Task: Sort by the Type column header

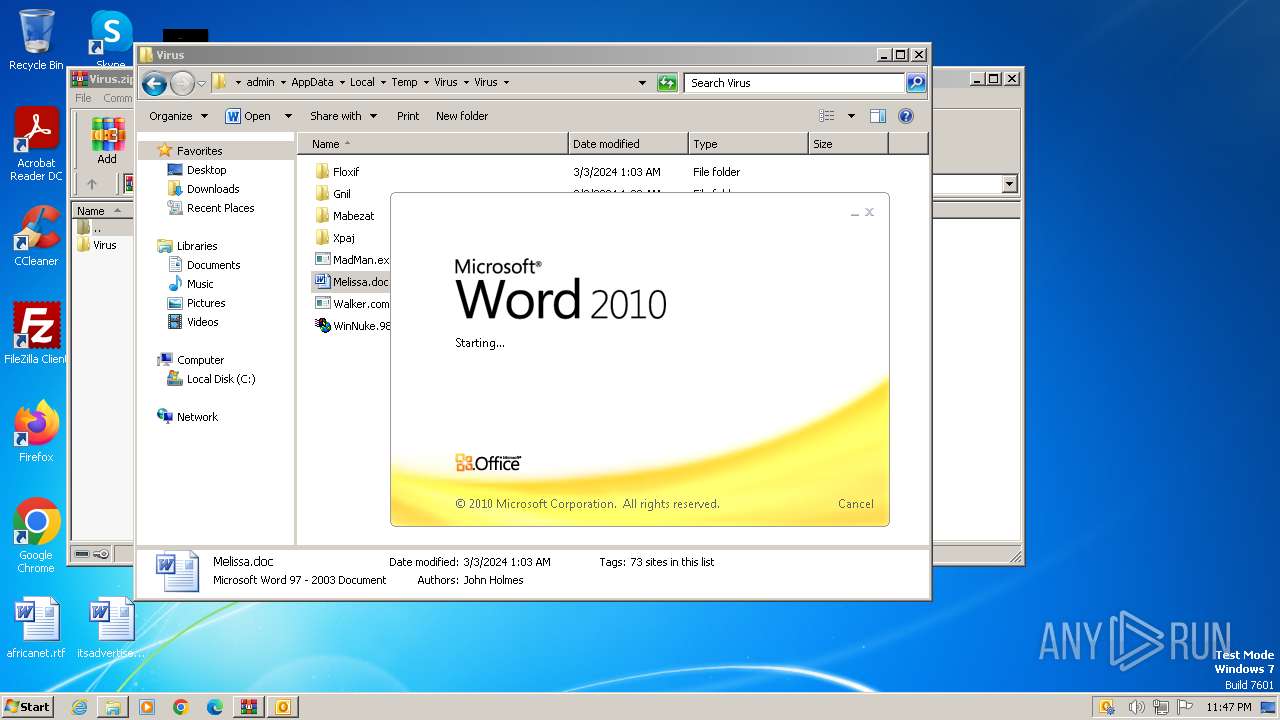Action: (x=747, y=144)
